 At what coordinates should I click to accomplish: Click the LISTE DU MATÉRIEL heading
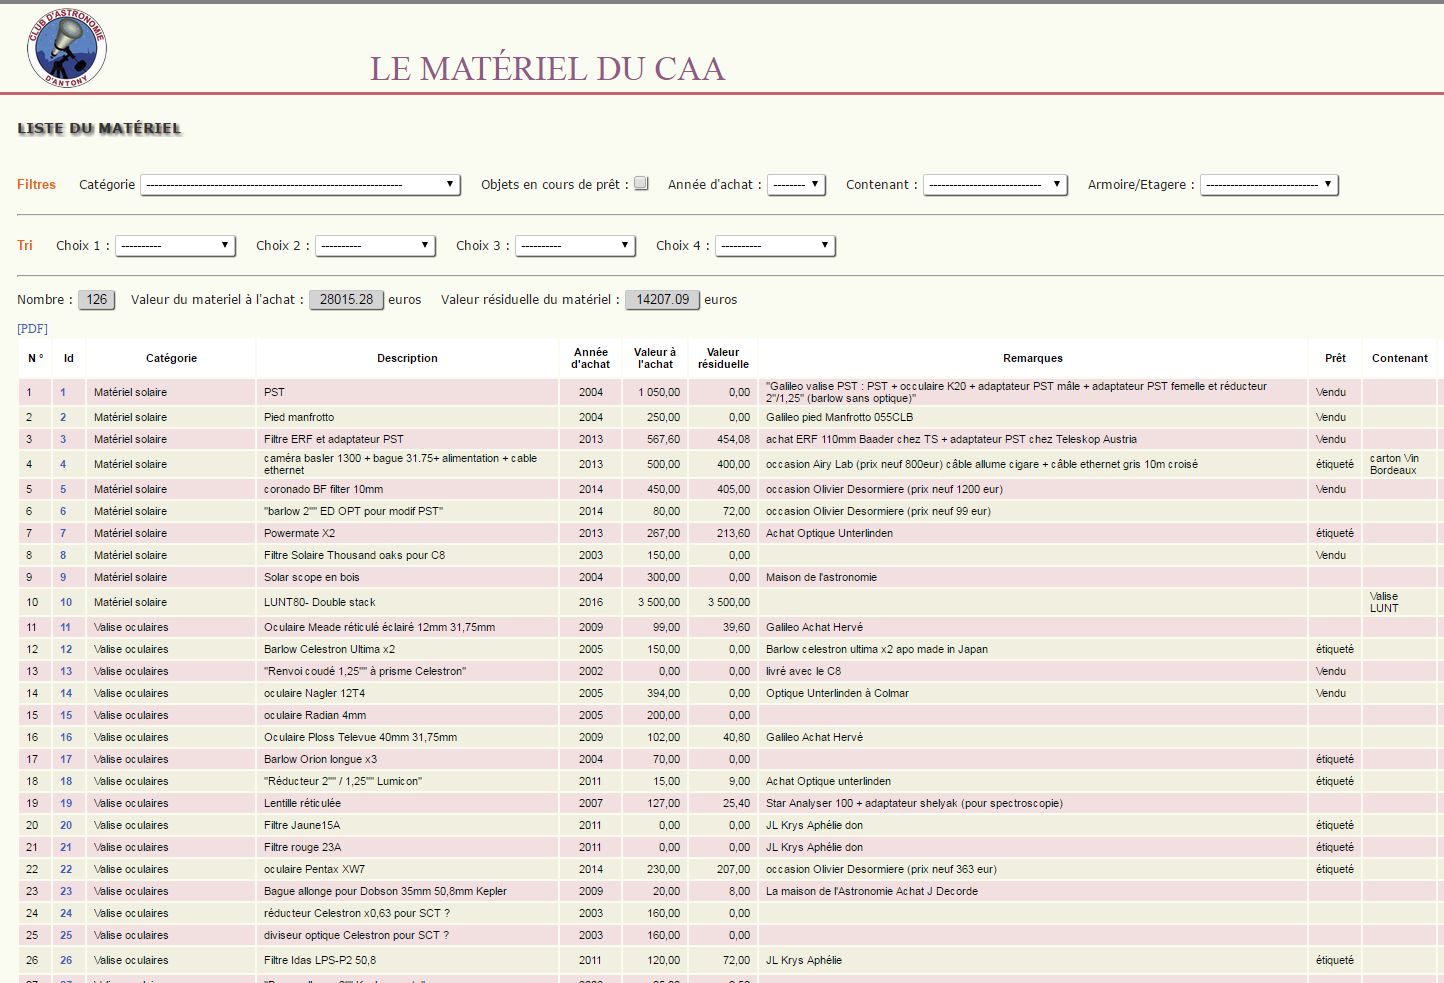100,128
